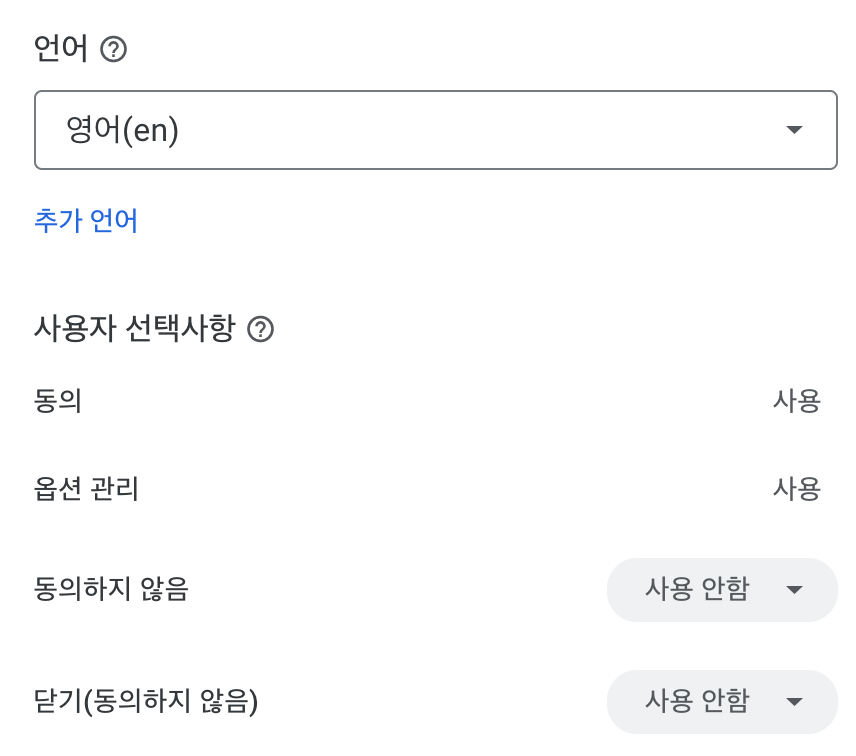The height and width of the screenshot is (756, 856).
Task: Open the 추가 언어 link
Action: pos(86,221)
